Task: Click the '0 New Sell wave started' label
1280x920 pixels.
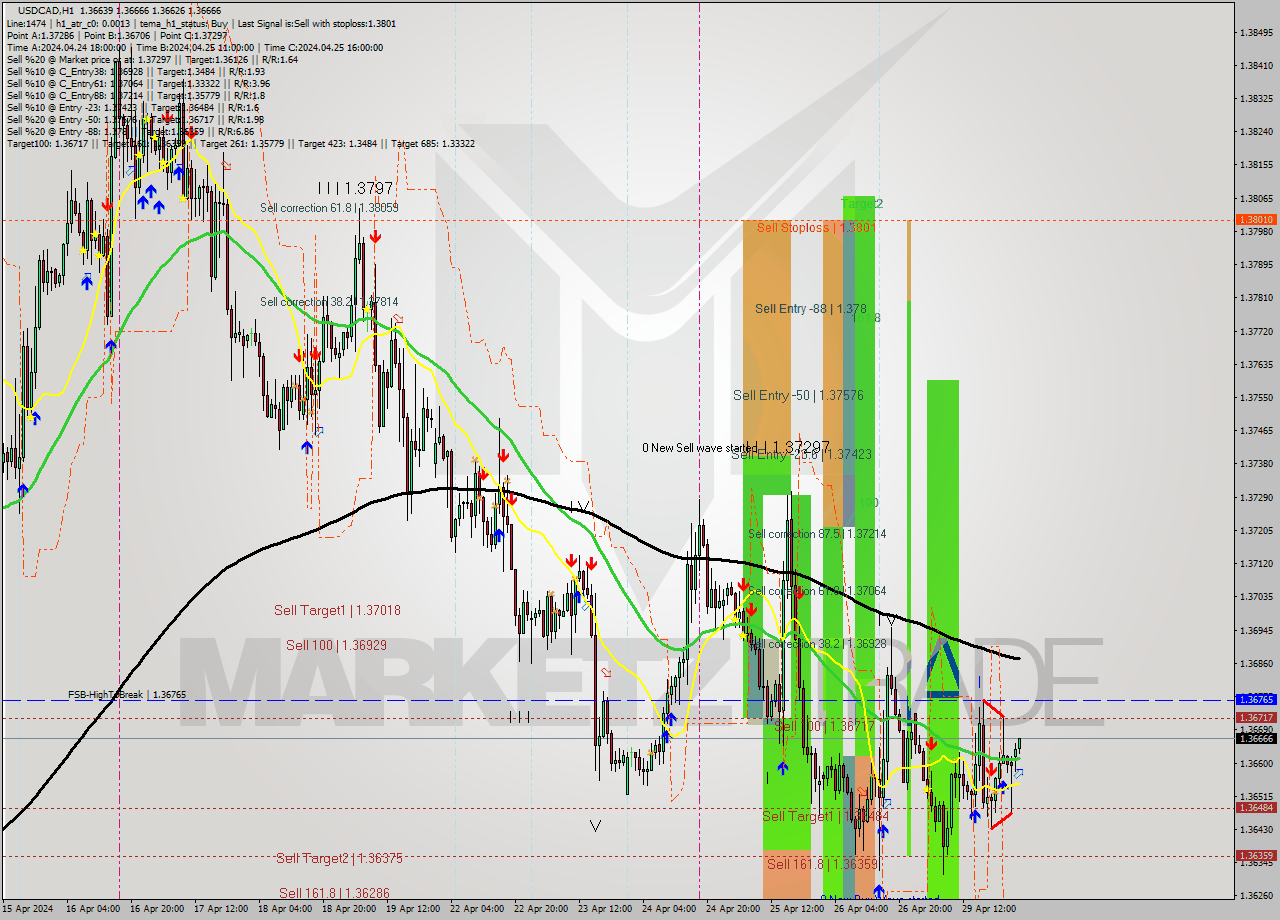Action: (x=699, y=448)
